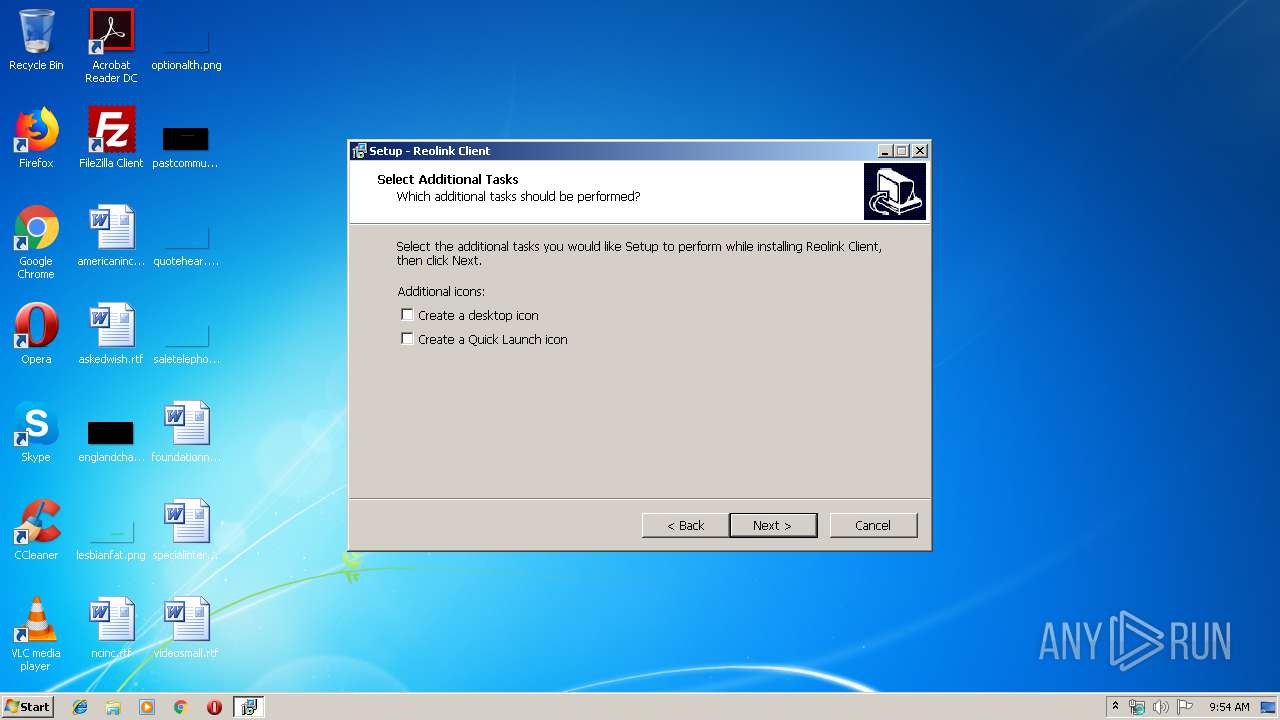Open Chrome from the taskbar
The height and width of the screenshot is (720, 1280).
[181, 707]
